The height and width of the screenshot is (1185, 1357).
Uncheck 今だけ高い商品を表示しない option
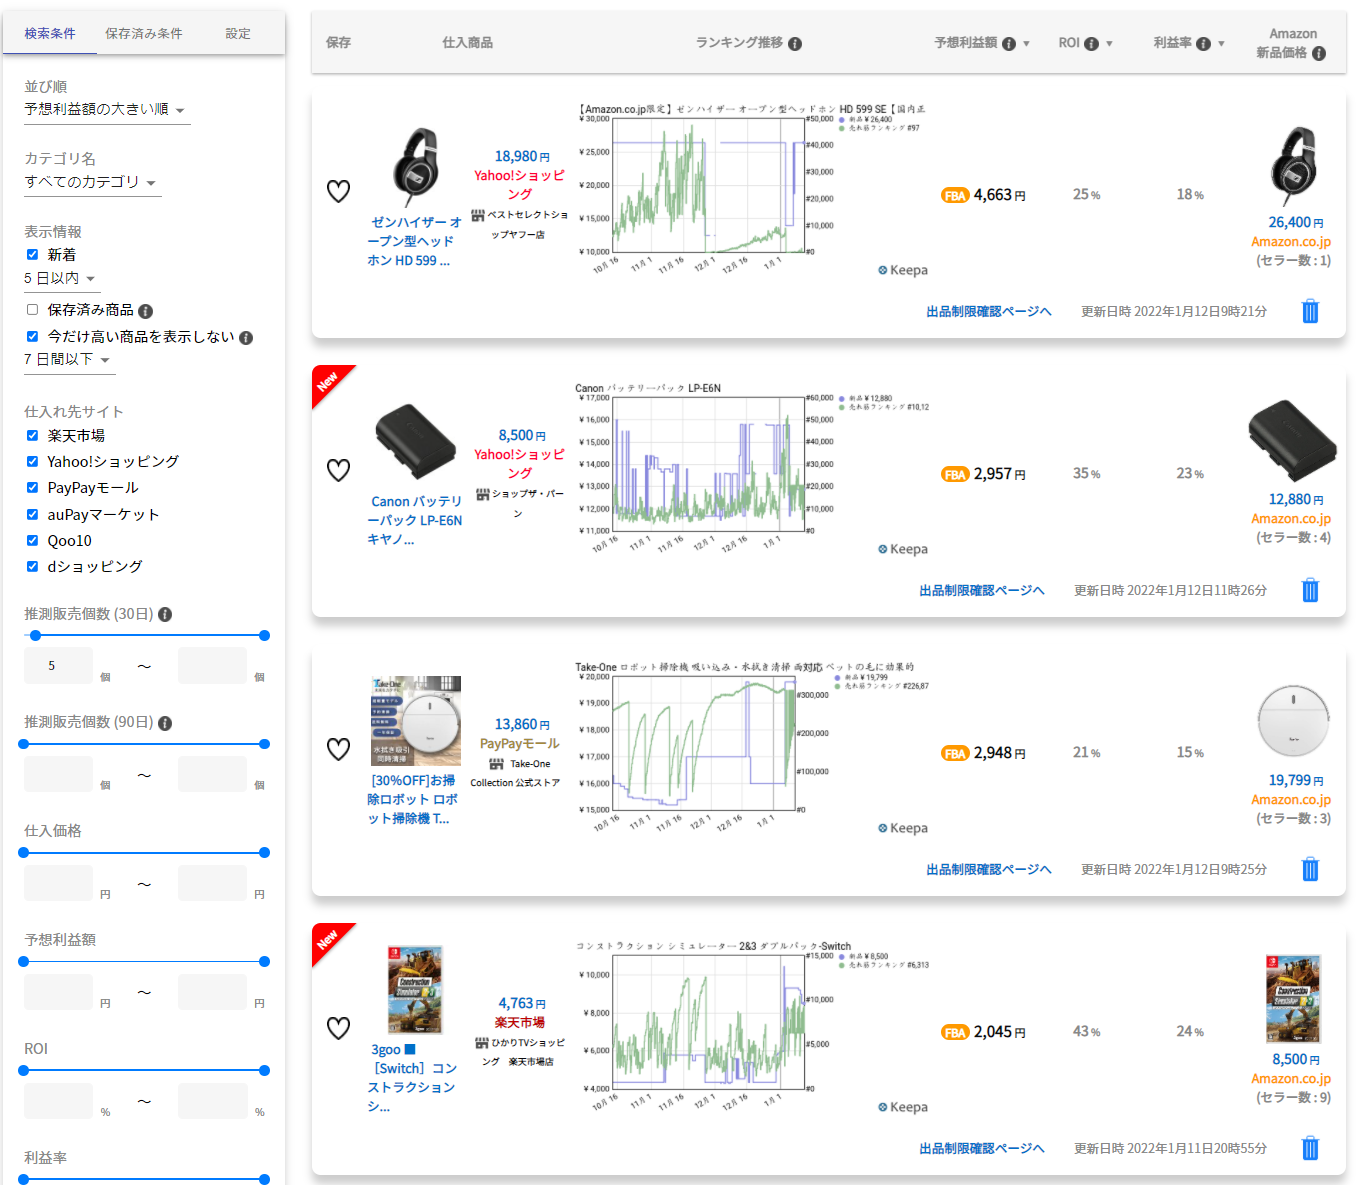tap(32, 337)
